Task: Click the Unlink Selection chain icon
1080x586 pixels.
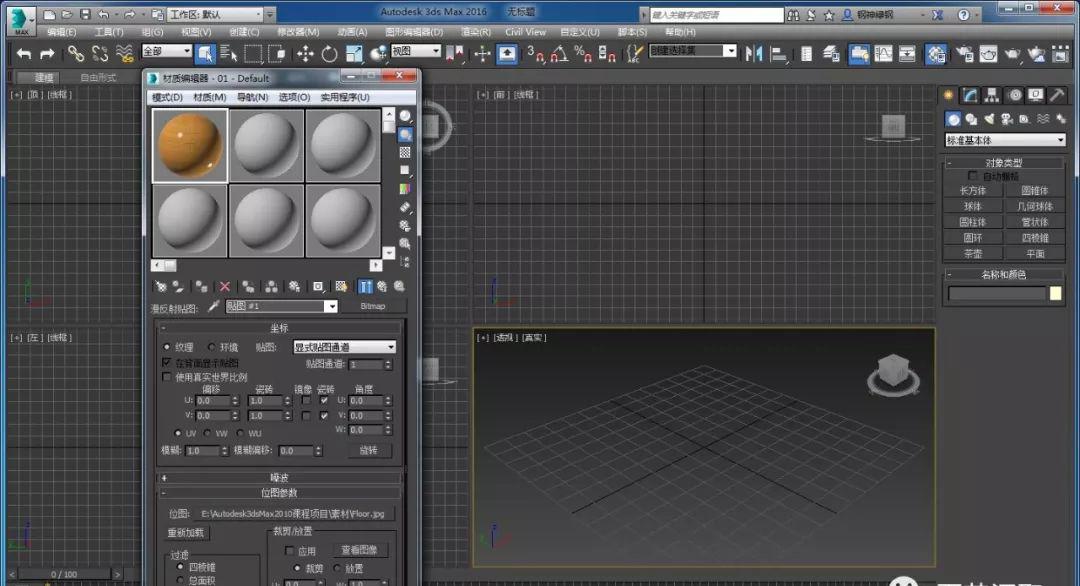Action: pyautogui.click(x=100, y=54)
